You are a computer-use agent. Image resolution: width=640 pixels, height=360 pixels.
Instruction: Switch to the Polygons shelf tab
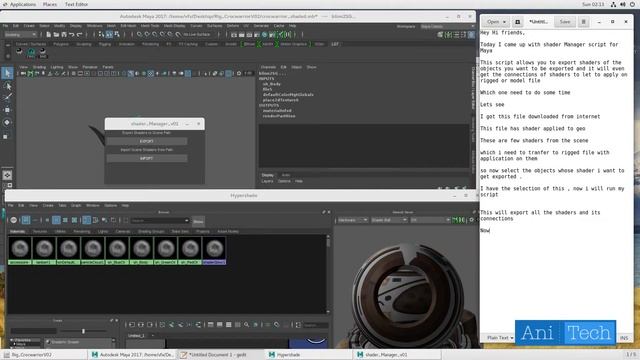click(61, 44)
